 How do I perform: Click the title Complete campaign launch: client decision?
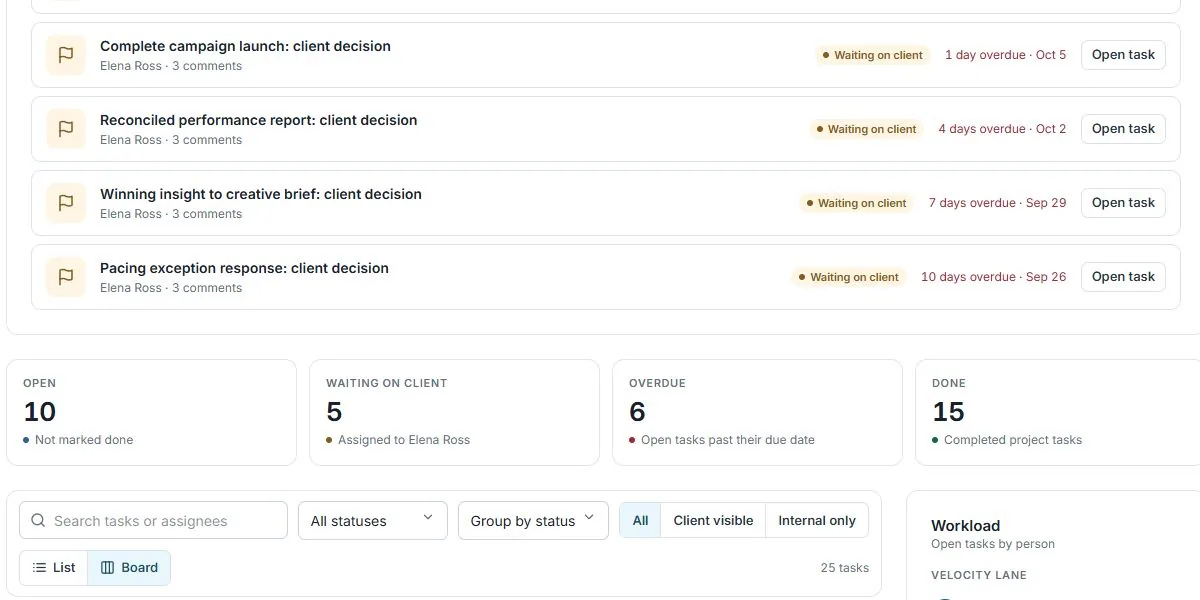coord(245,46)
